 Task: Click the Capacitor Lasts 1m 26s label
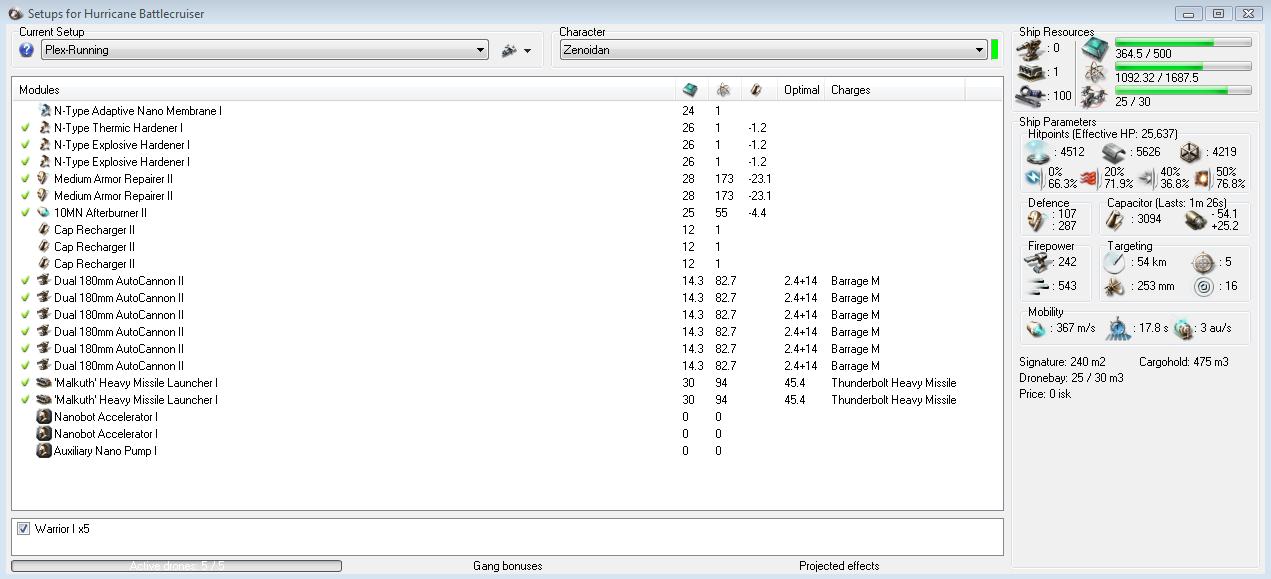(x=1167, y=203)
